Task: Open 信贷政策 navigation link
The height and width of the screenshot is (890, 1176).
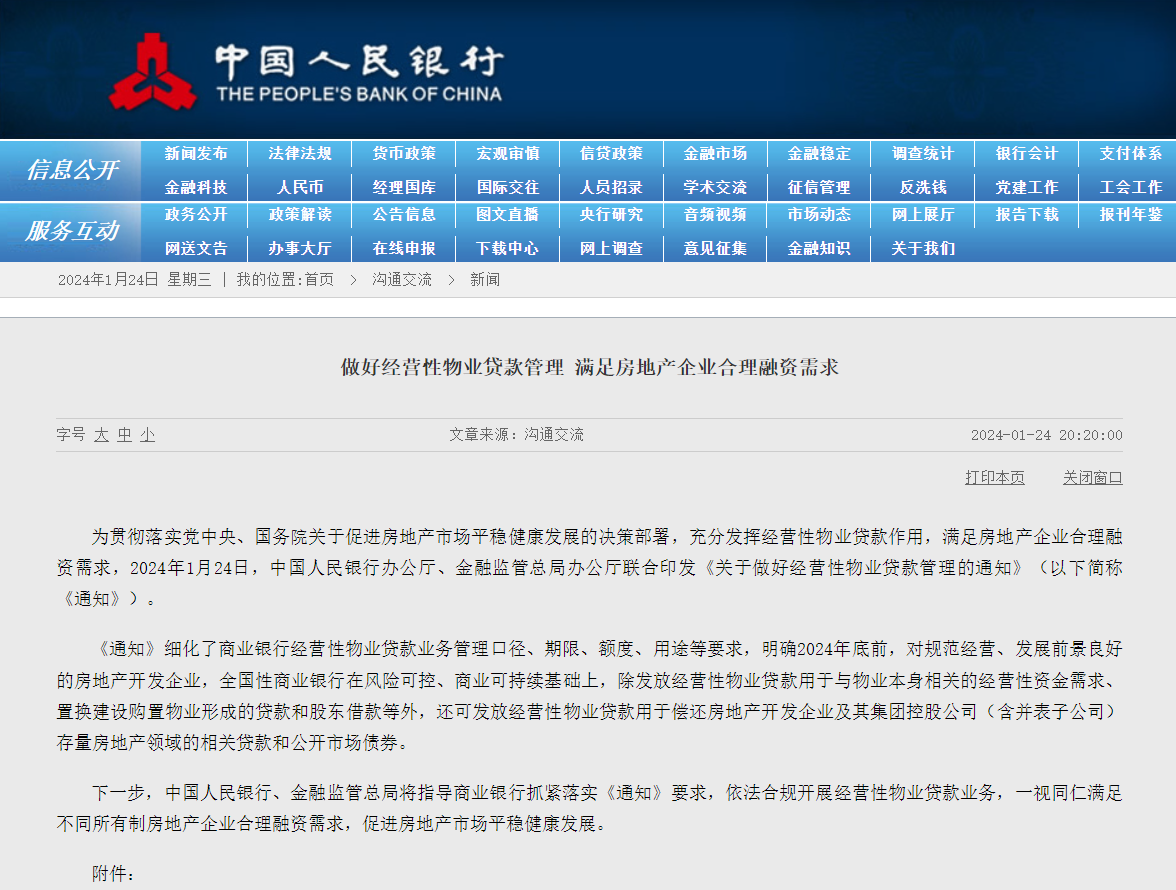Action: click(611, 154)
